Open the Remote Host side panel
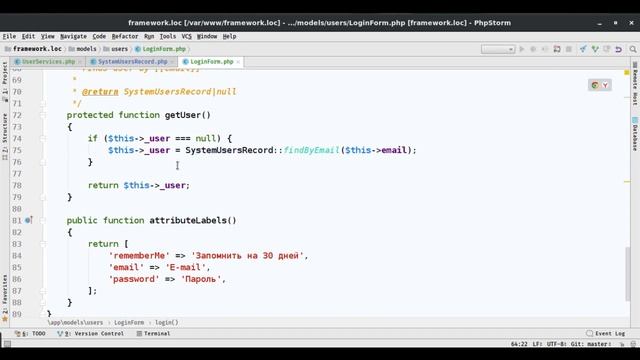Viewport: 640px width, 360px height. click(635, 84)
